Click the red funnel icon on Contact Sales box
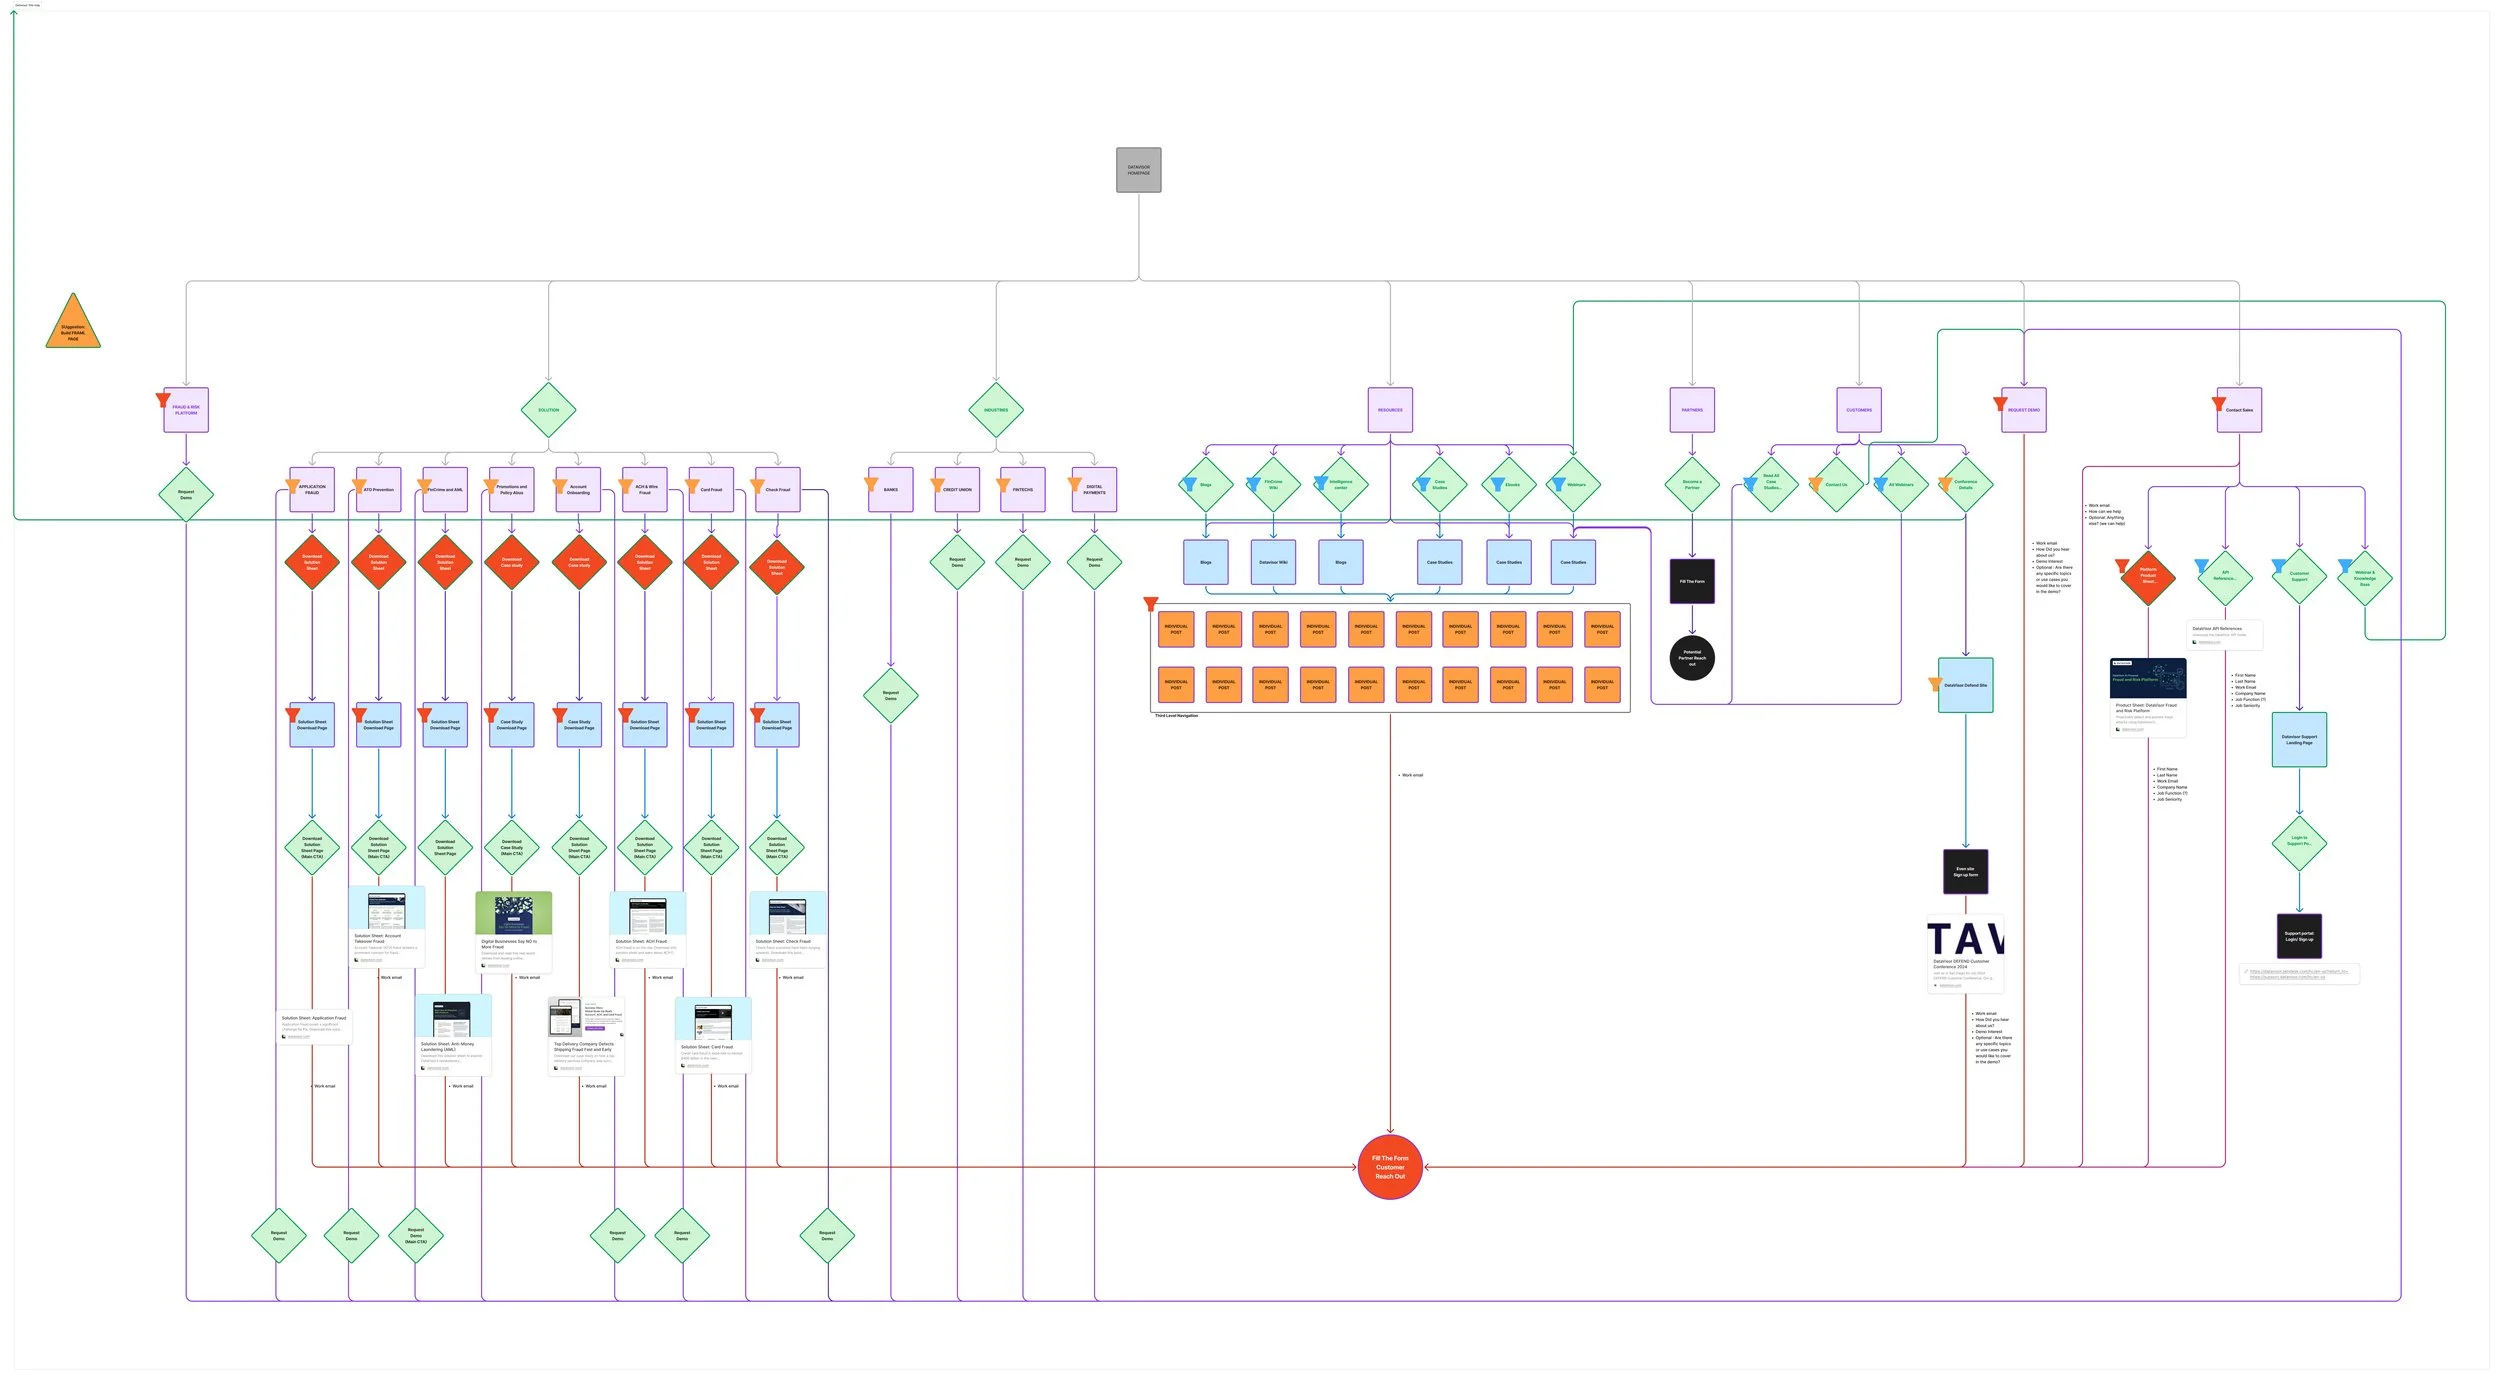The width and height of the screenshot is (2500, 1380). [x=2218, y=404]
